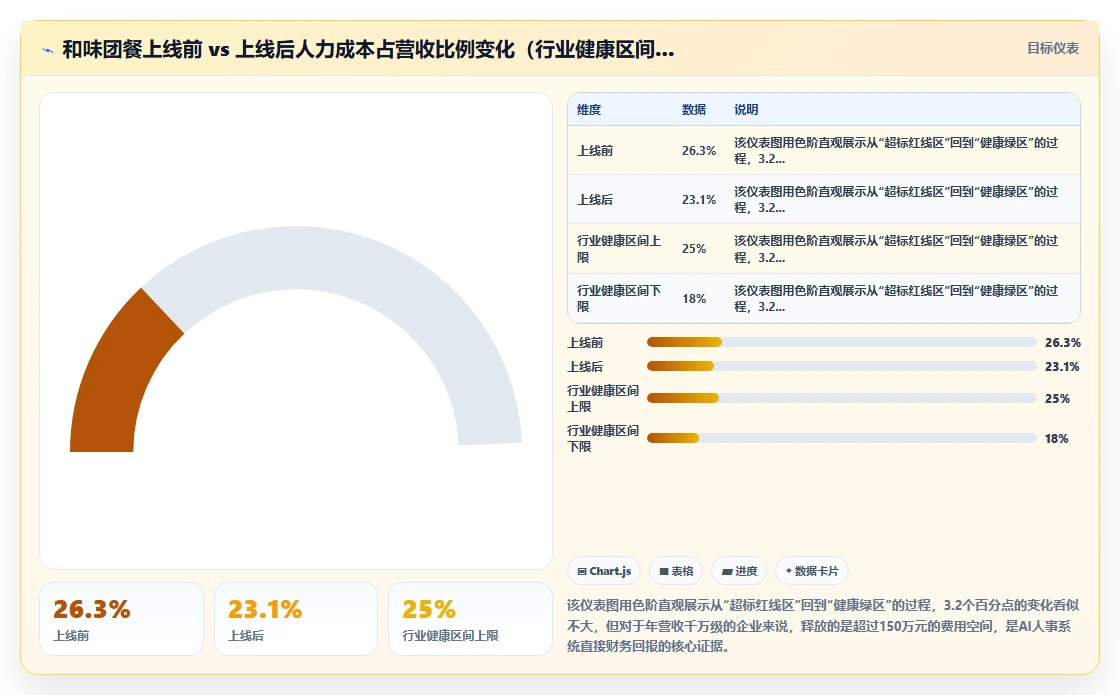
Task: Click table cell 上线前 in 维度 column
Action: coord(595,151)
